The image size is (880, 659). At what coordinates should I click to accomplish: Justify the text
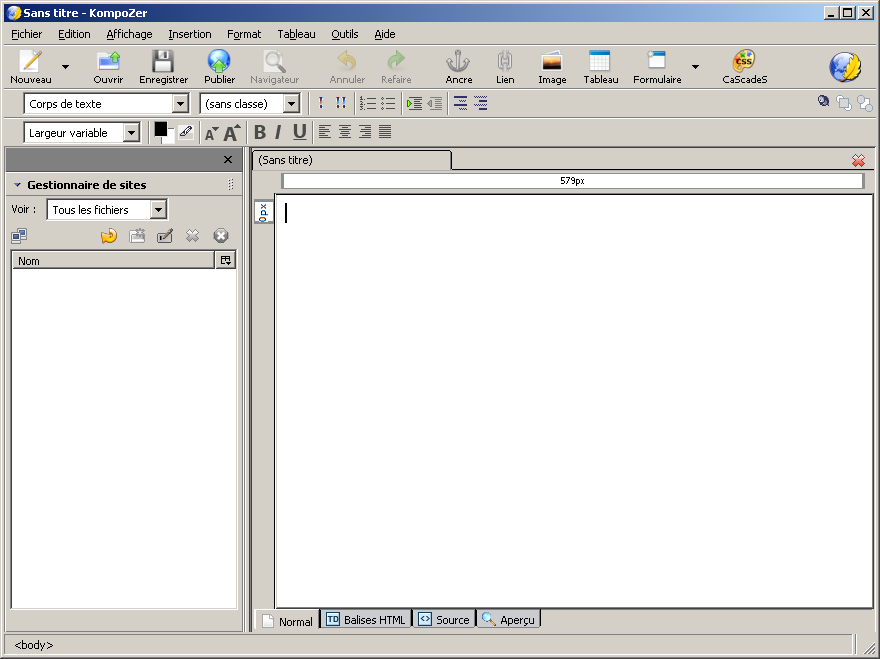(x=385, y=132)
